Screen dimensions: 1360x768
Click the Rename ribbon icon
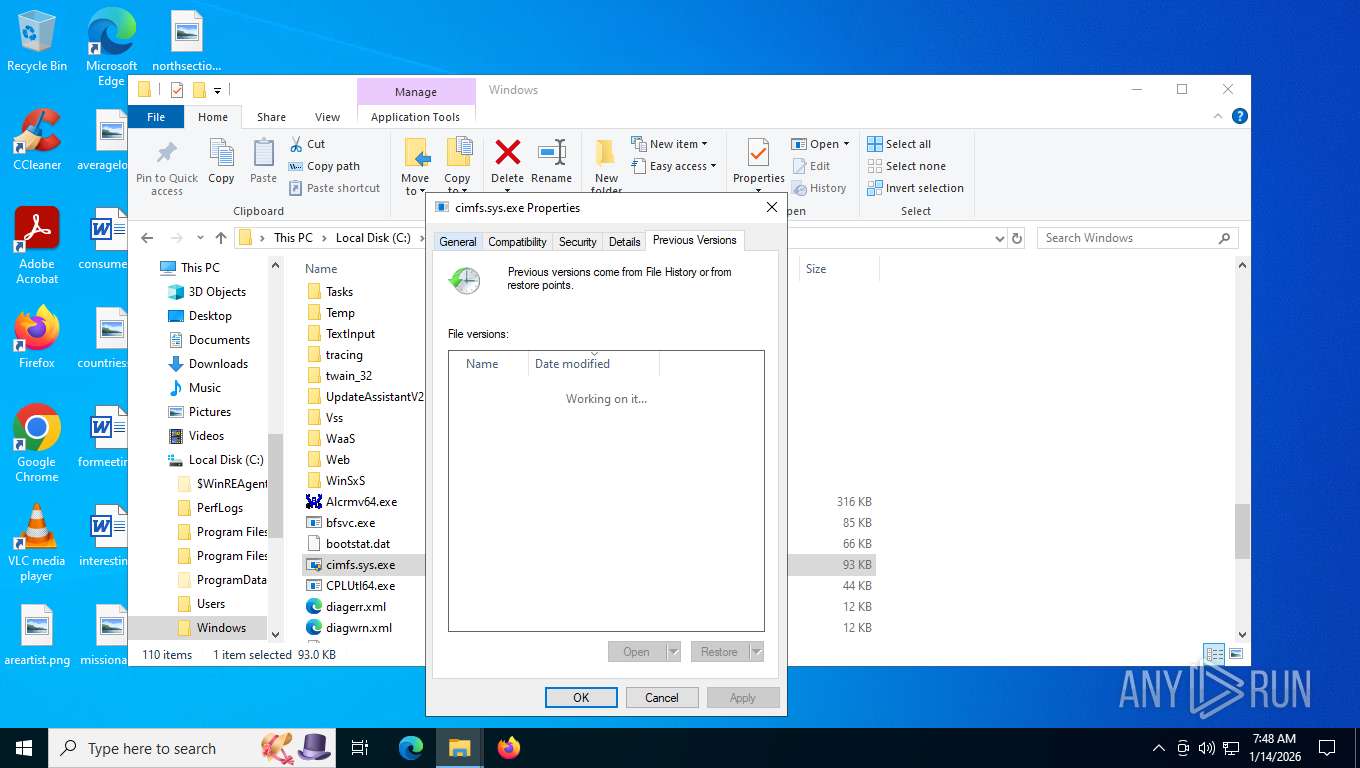(552, 153)
